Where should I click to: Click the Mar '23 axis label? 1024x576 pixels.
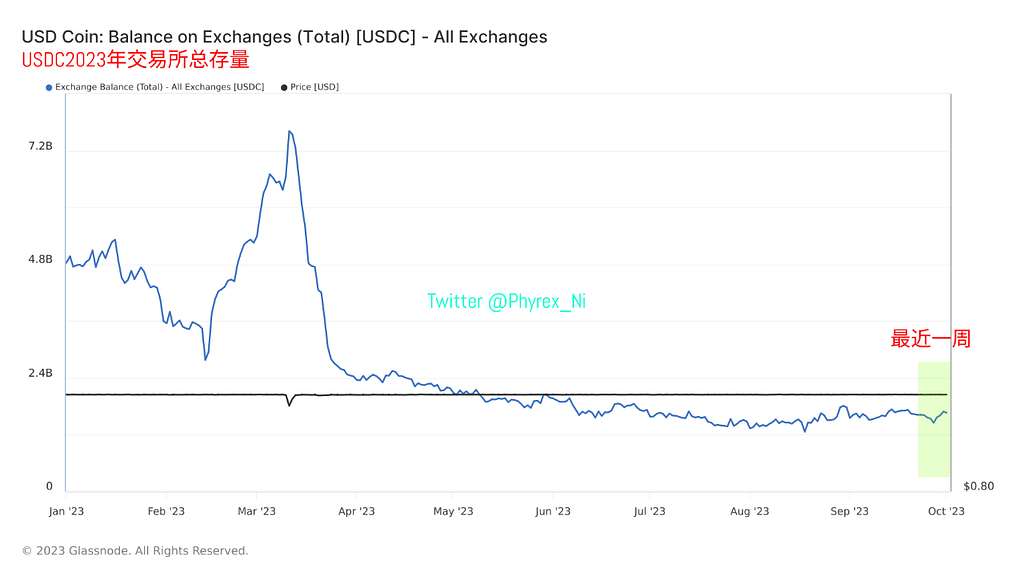(257, 511)
